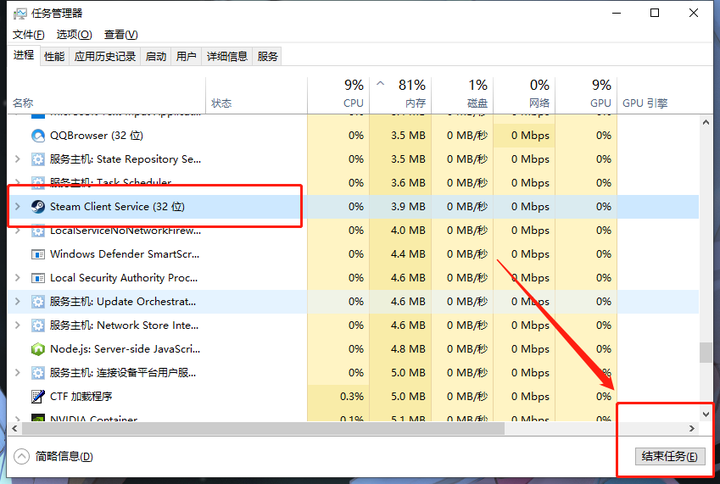The width and height of the screenshot is (720, 484).
Task: Minimize the Task Manager window
Action: click(x=616, y=13)
